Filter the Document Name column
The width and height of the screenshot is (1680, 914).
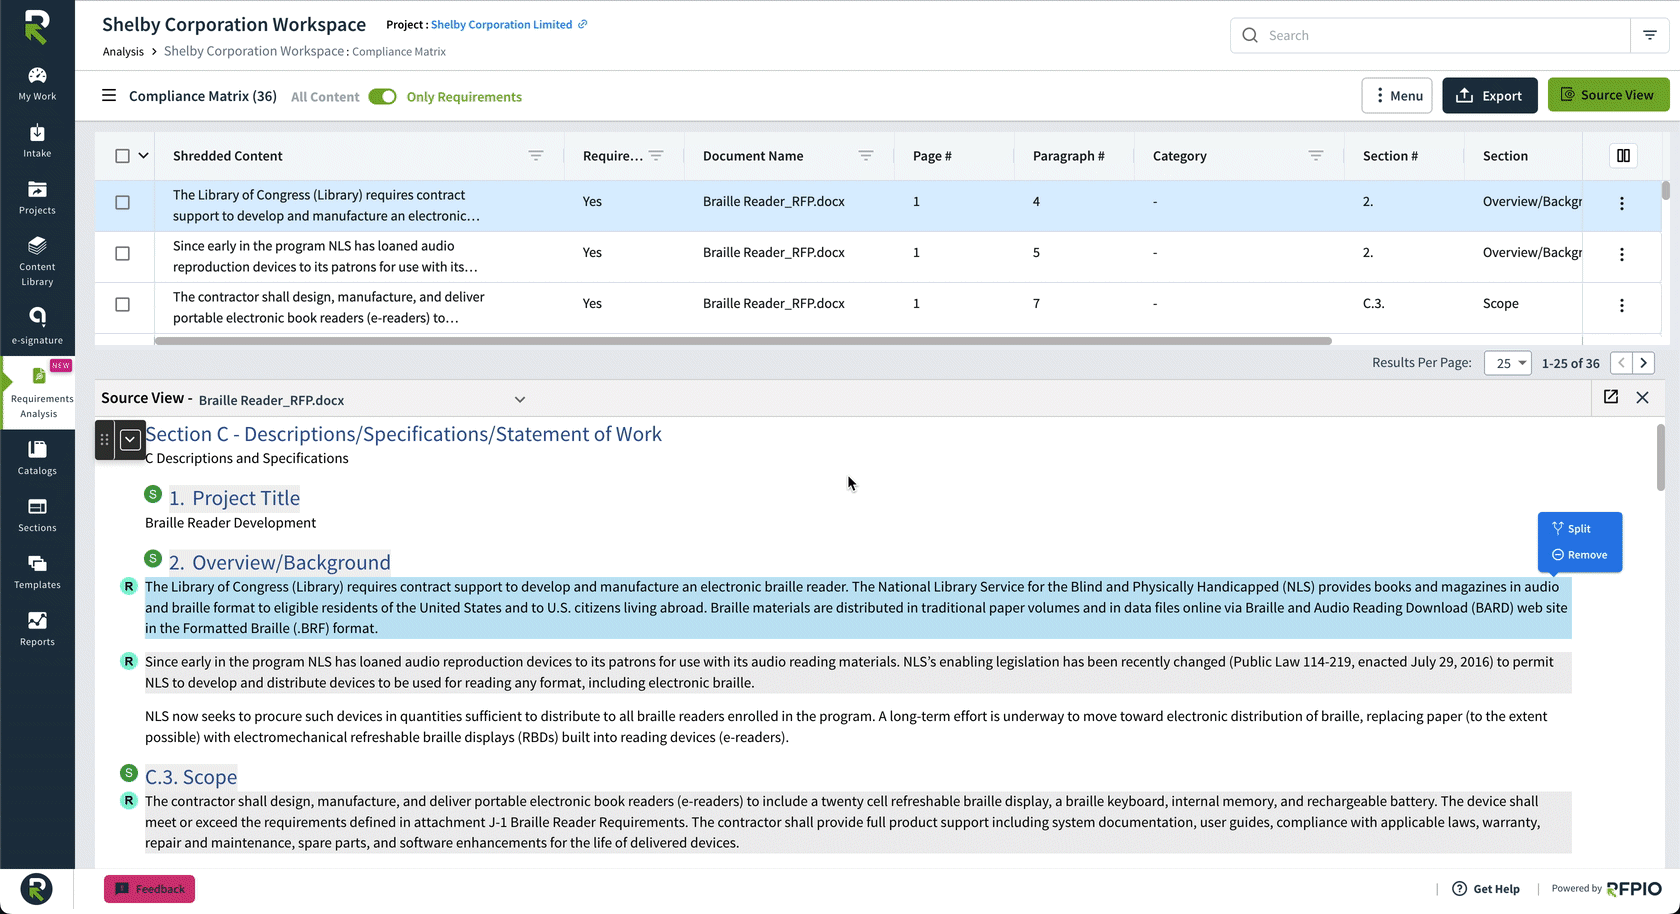(866, 156)
